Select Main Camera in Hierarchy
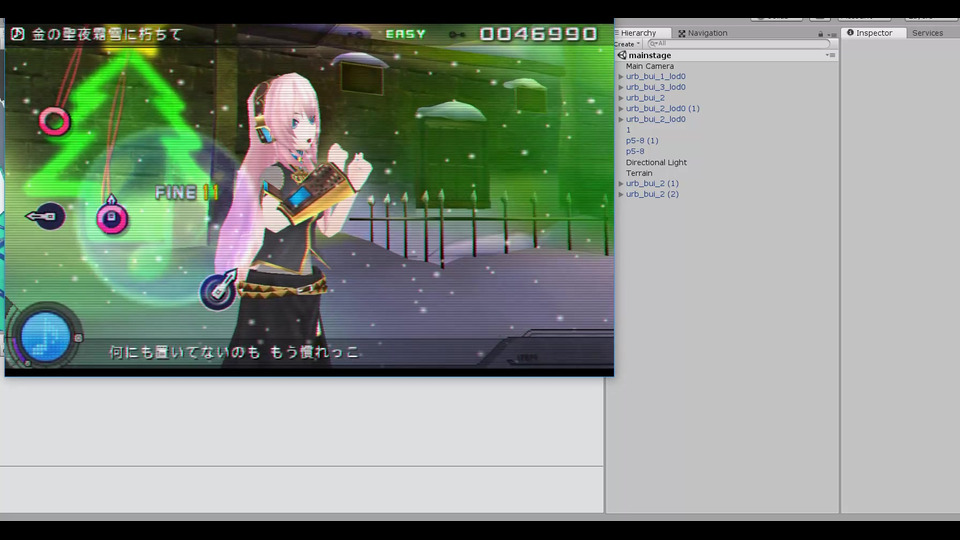This screenshot has width=960, height=540. pyautogui.click(x=650, y=66)
